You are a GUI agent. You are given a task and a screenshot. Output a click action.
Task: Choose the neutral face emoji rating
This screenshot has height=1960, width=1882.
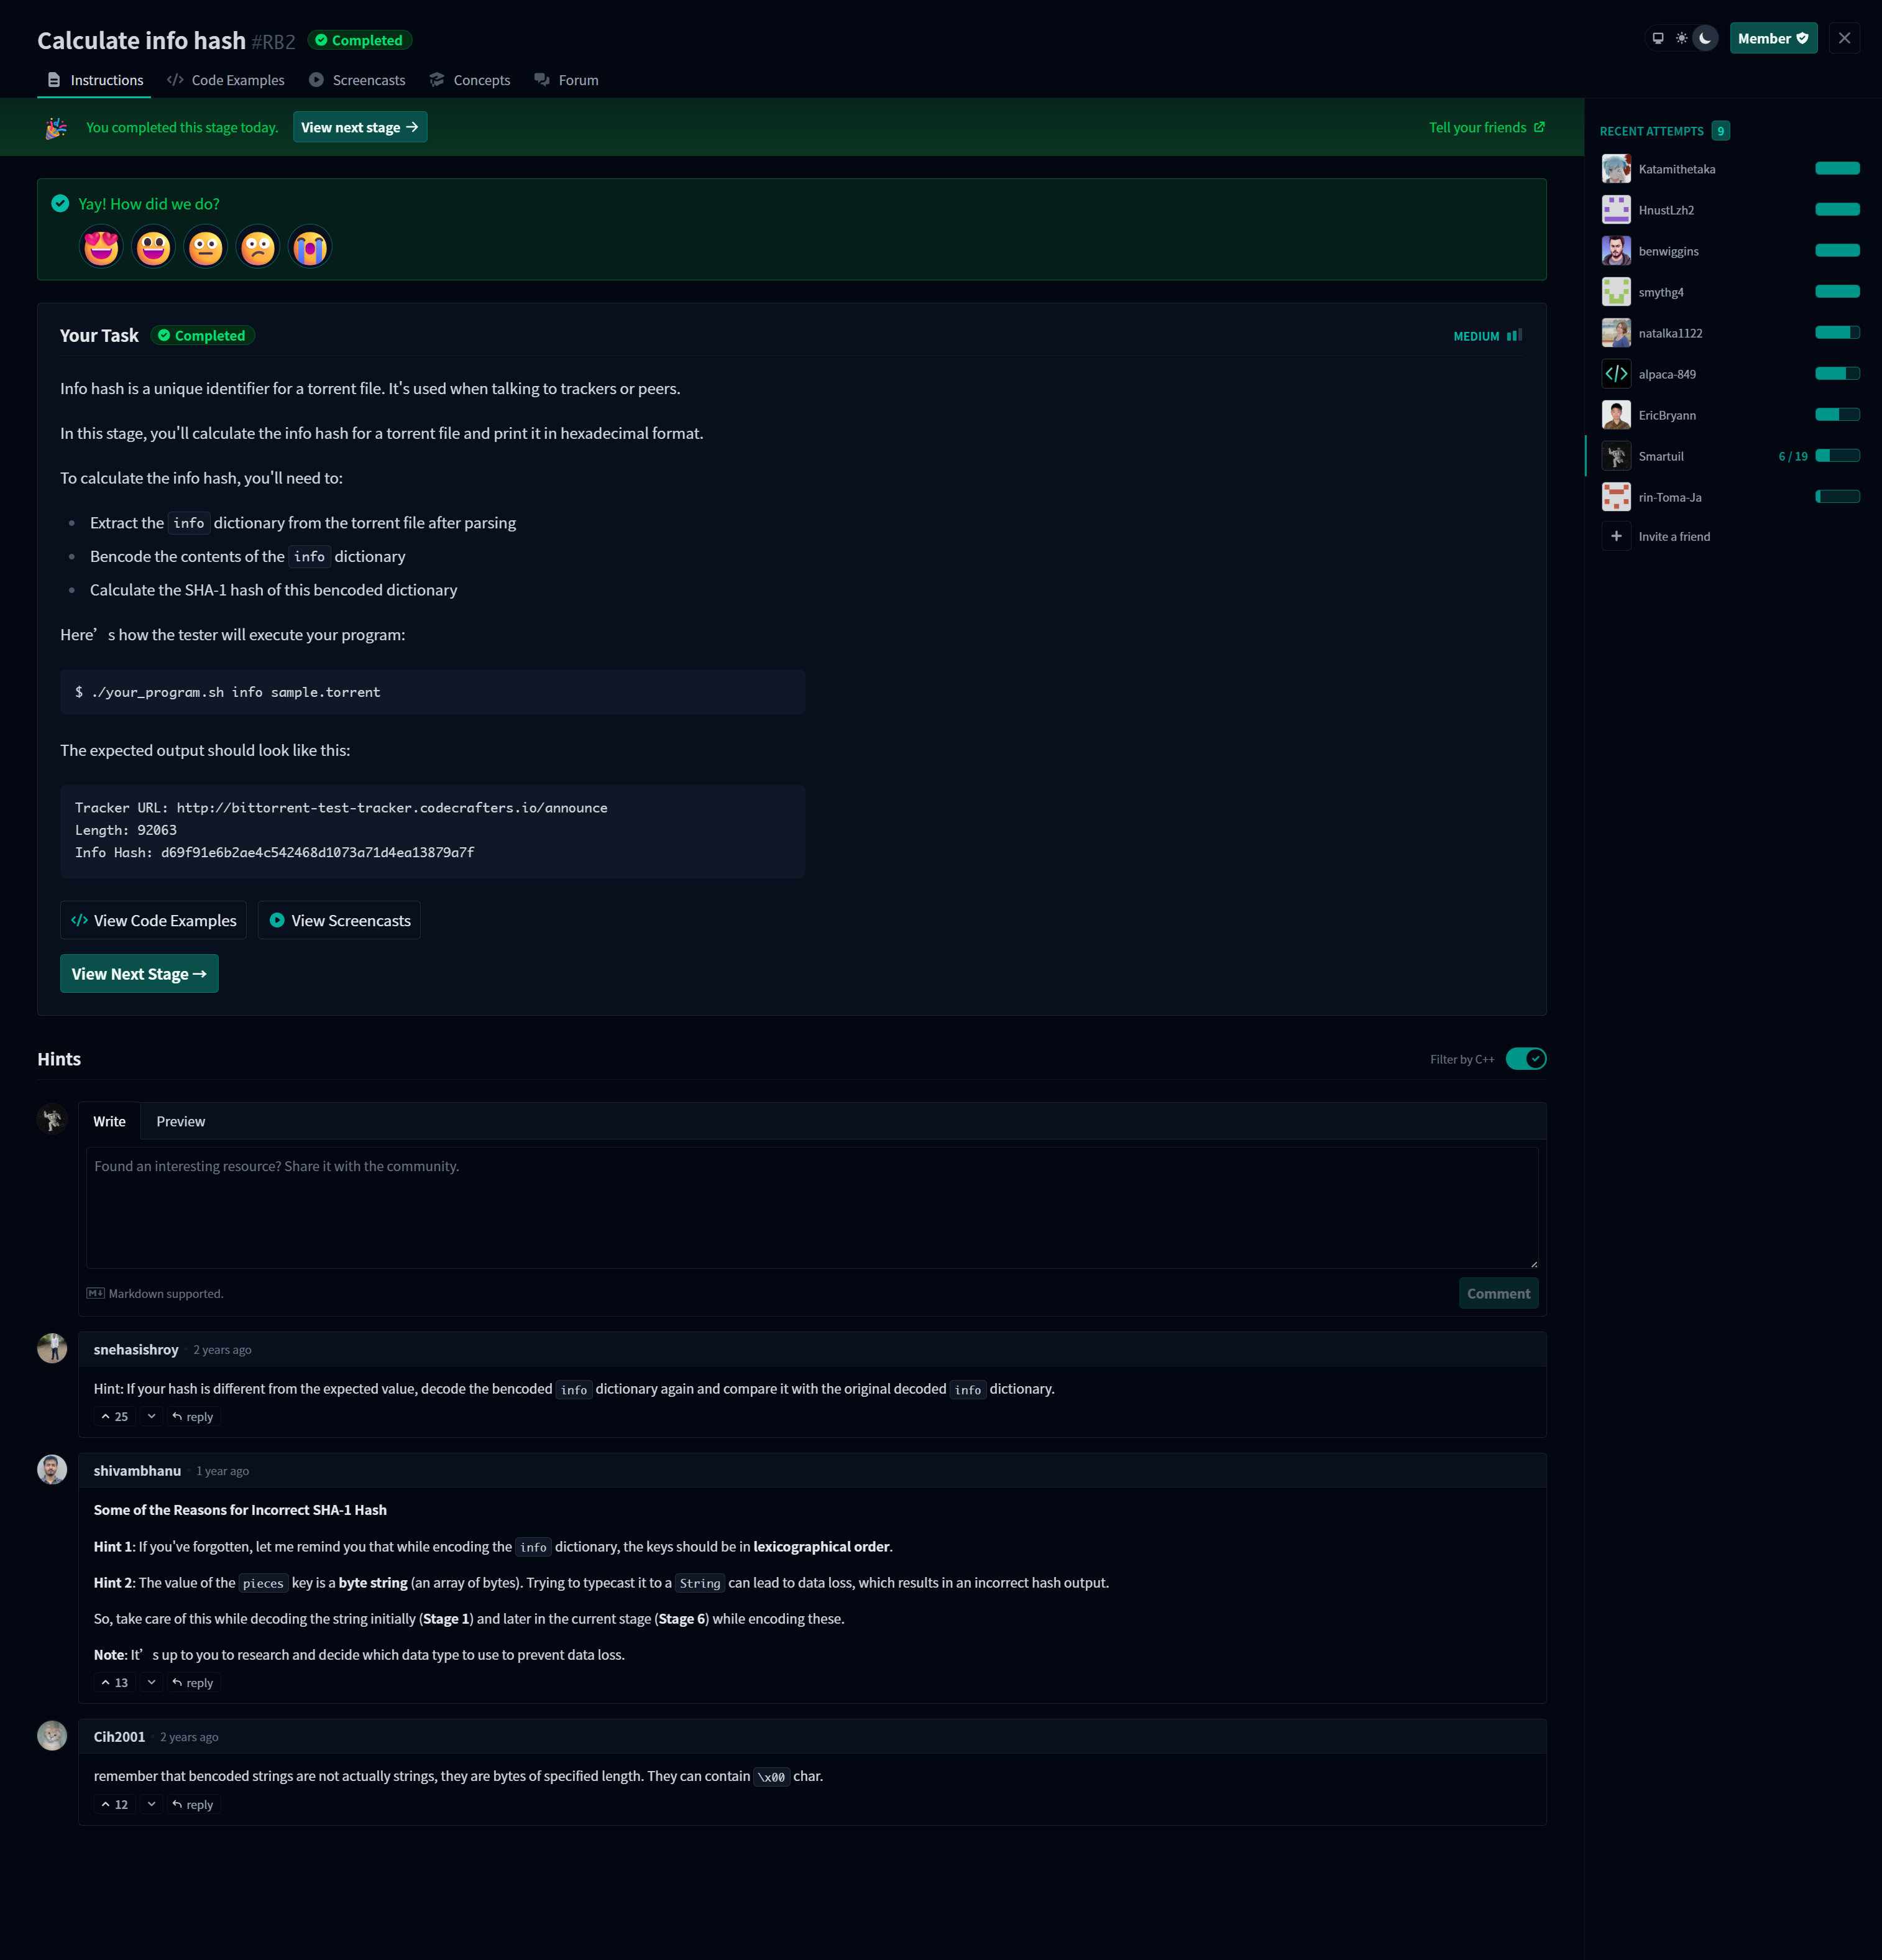206,247
